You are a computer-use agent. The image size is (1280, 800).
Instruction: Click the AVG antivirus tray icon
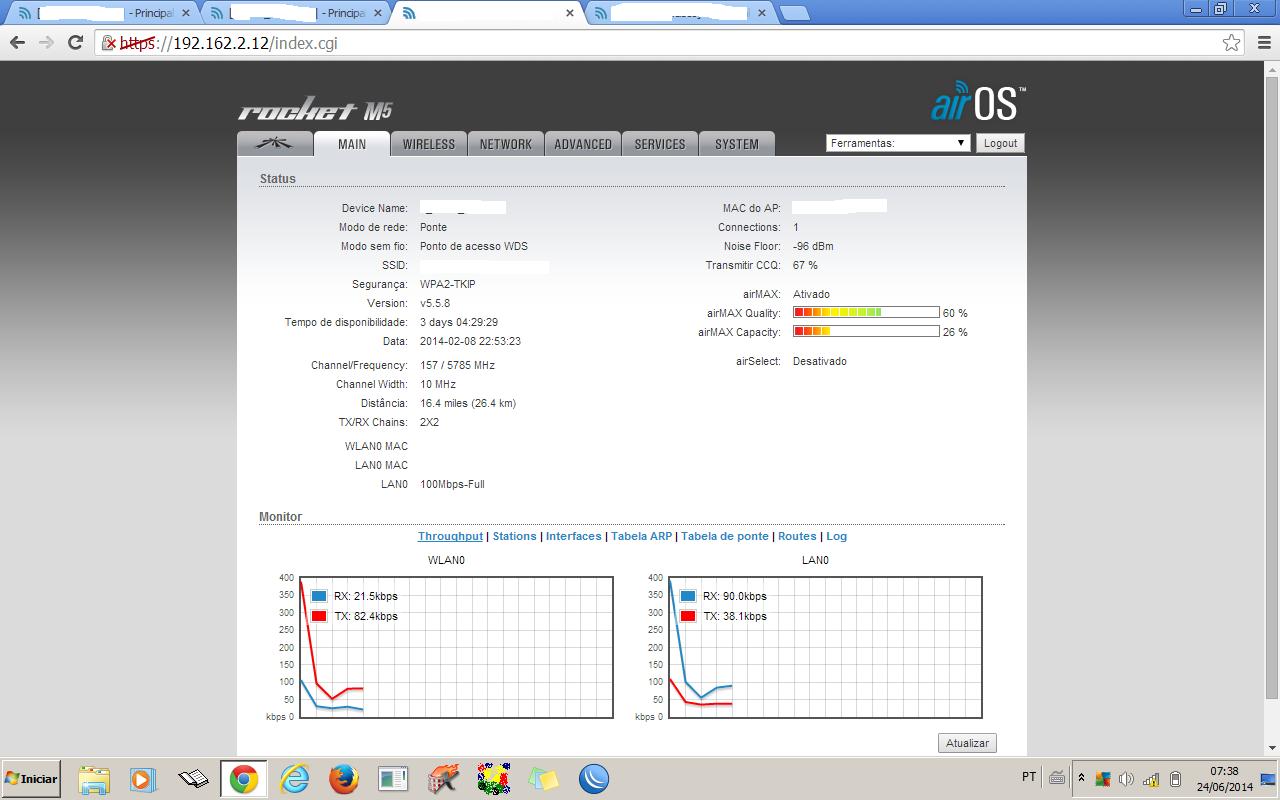point(1103,778)
